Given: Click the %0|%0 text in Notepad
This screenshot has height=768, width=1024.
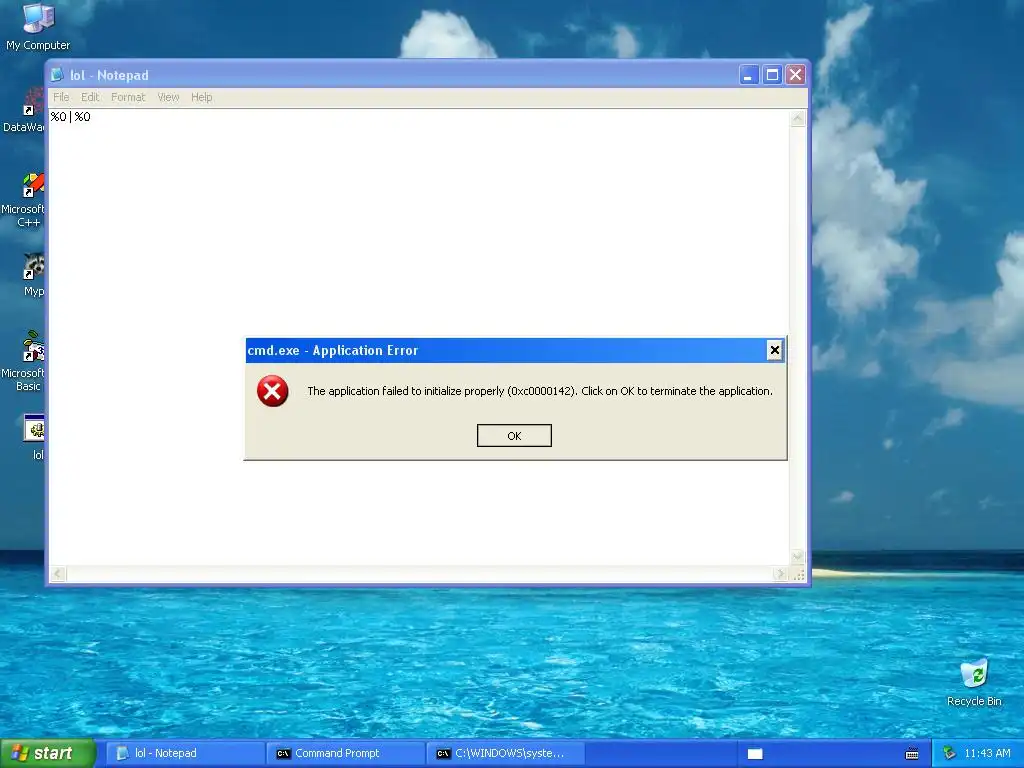Looking at the screenshot, I should click(71, 117).
